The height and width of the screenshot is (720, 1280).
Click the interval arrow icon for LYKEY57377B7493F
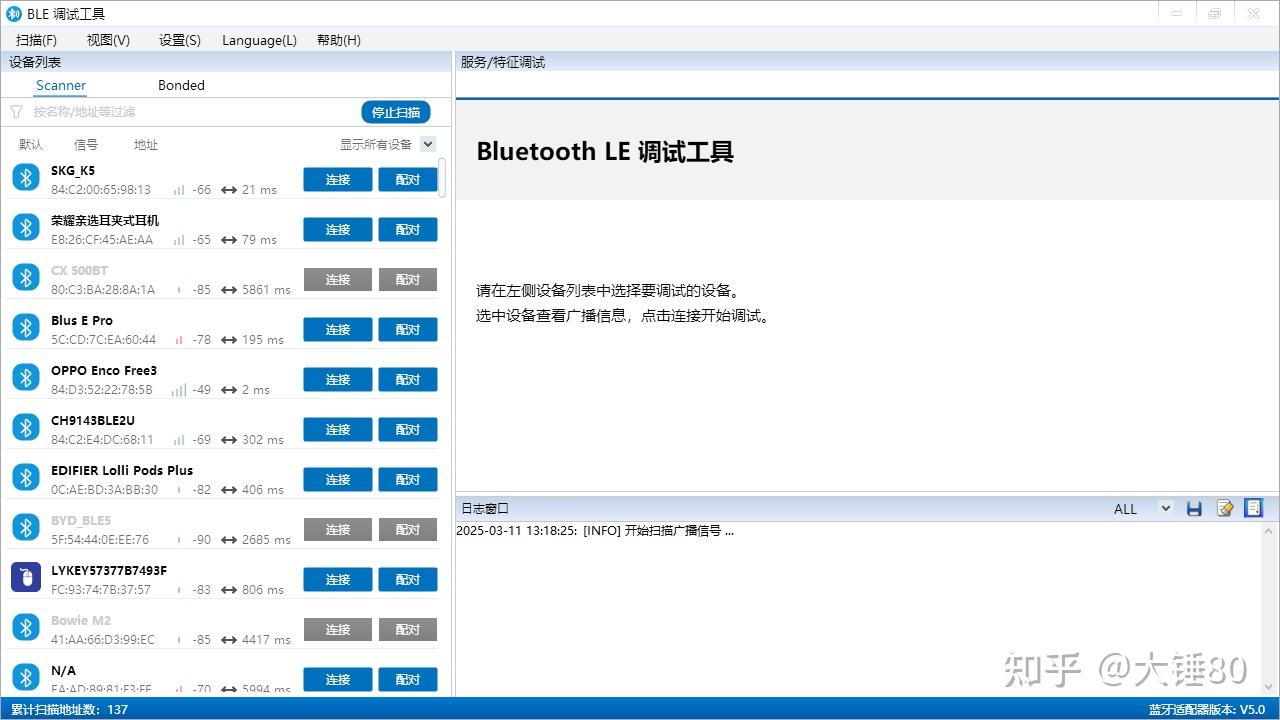pyautogui.click(x=229, y=590)
